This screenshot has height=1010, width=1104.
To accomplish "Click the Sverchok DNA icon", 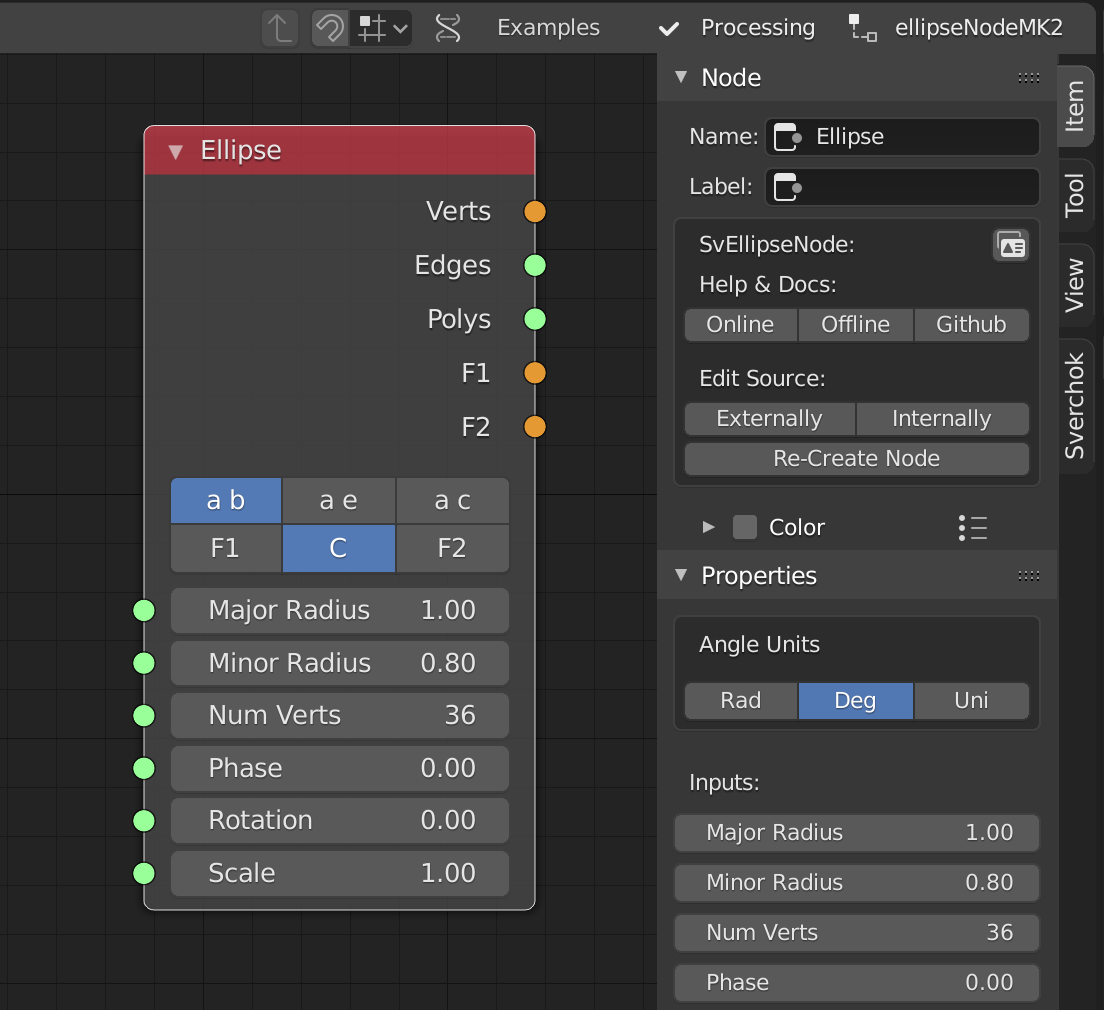I will [449, 28].
